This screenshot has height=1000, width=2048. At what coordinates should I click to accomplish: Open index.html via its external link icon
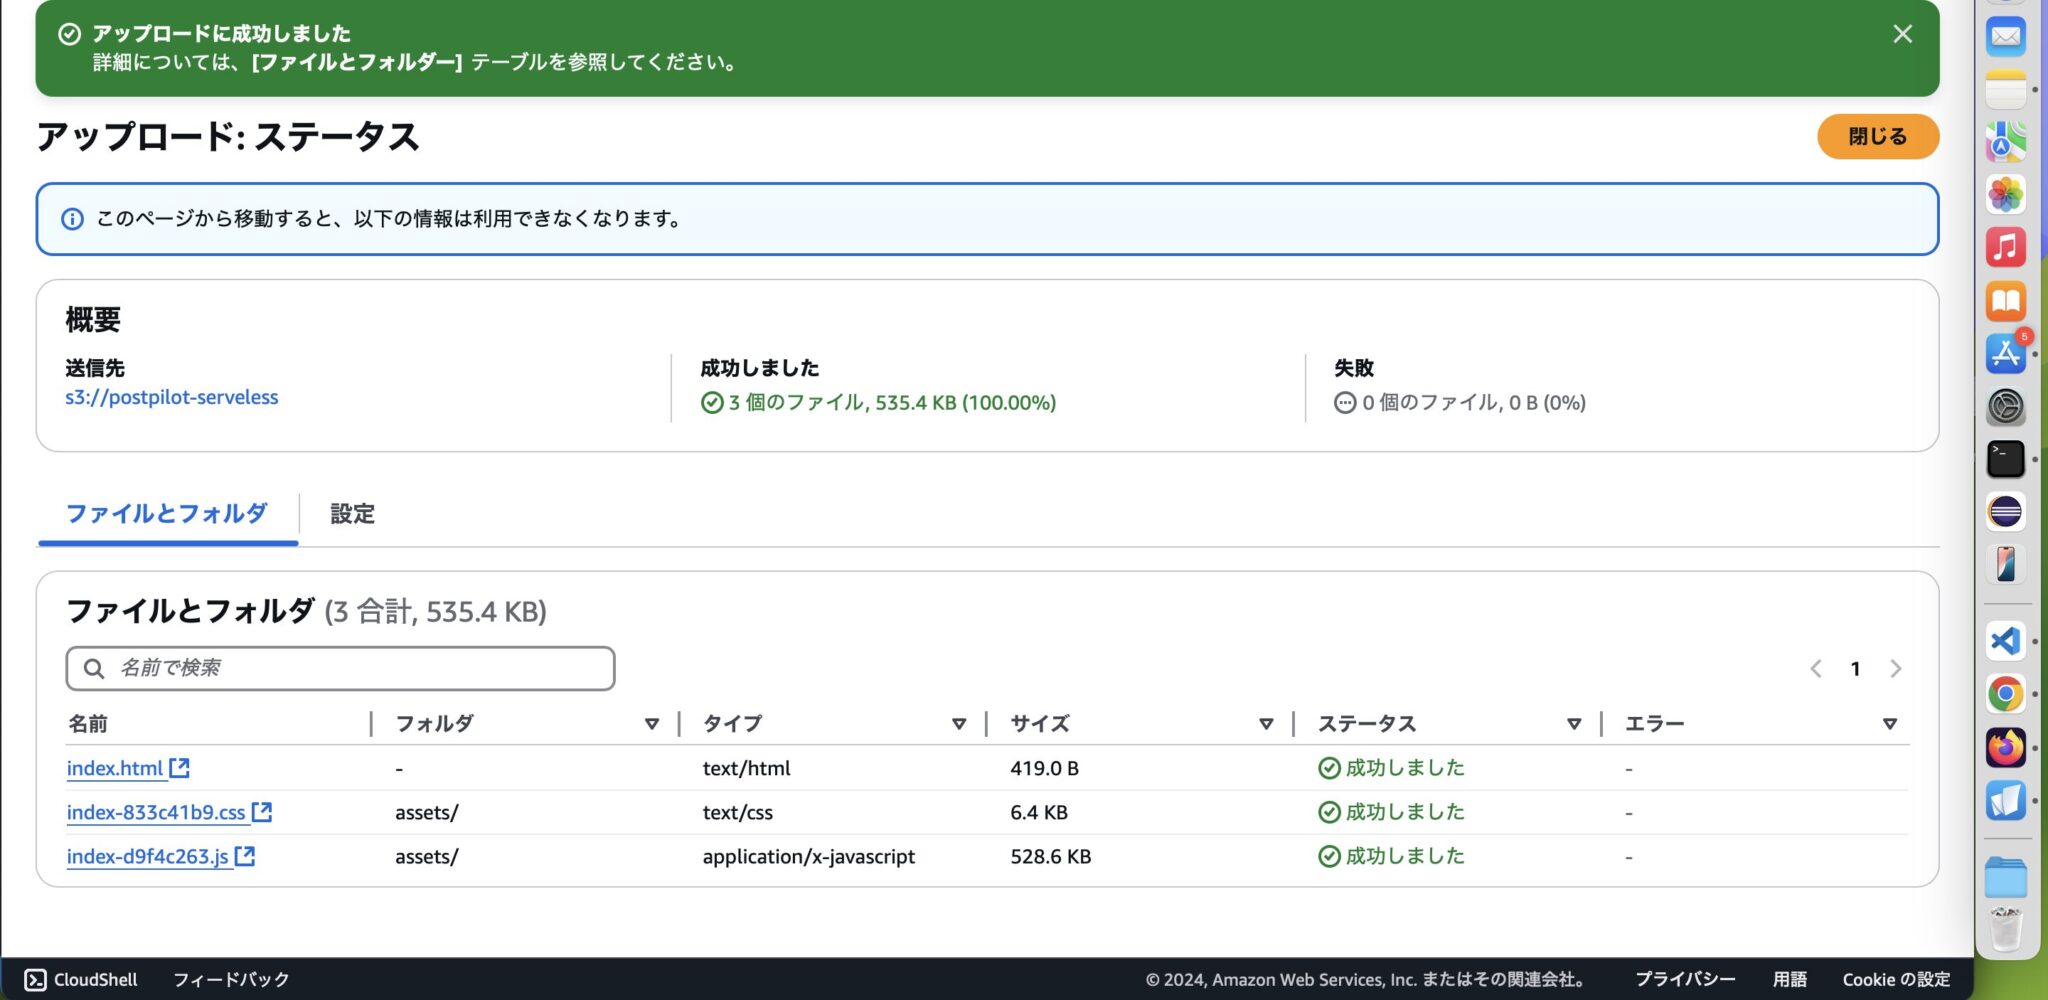pos(180,767)
